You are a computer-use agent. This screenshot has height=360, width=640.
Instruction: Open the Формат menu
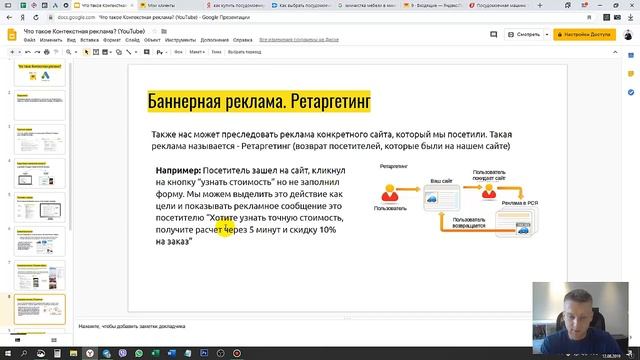coord(112,40)
